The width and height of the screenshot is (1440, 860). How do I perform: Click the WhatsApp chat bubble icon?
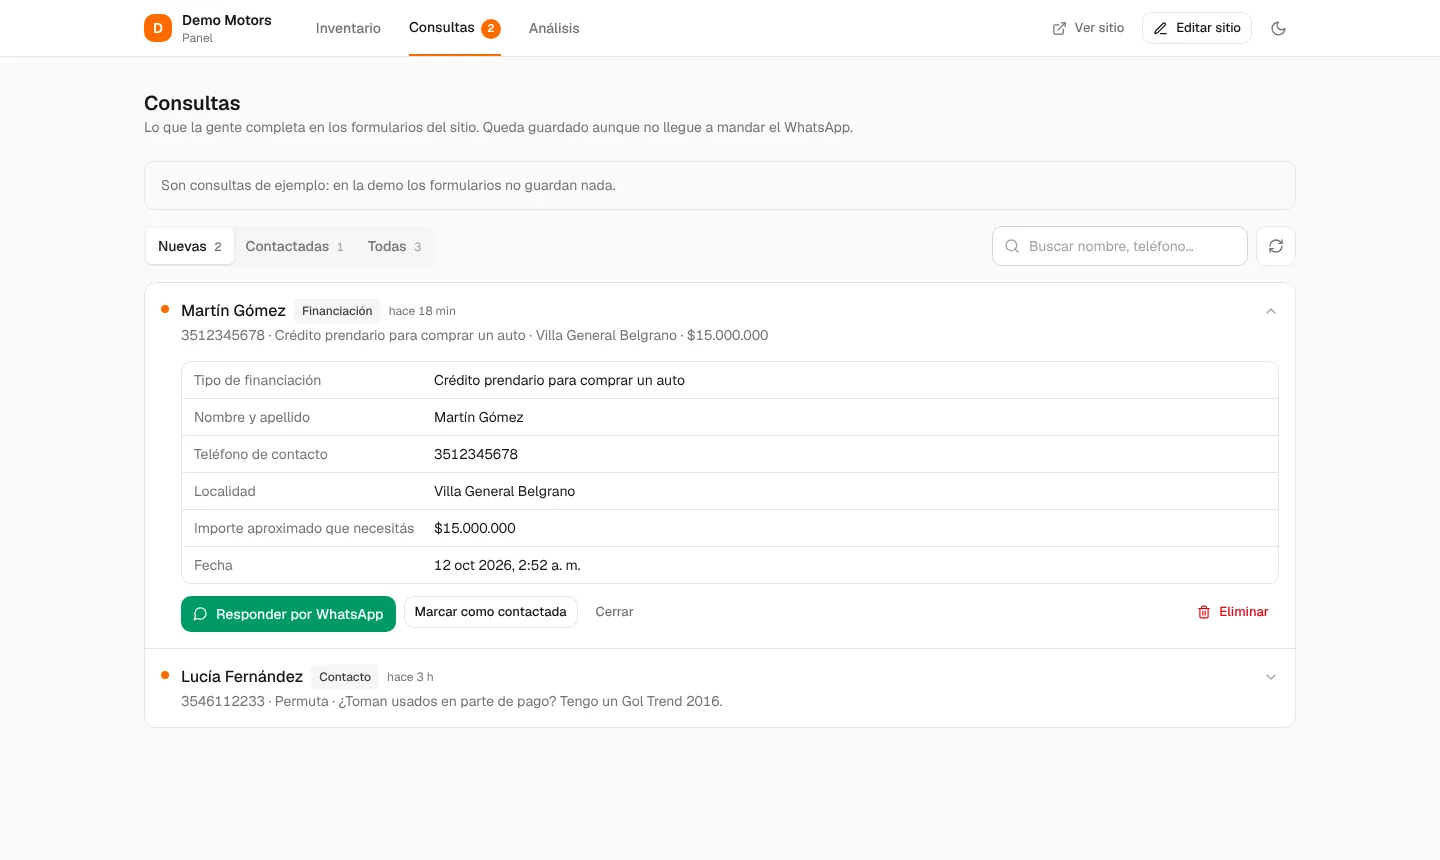pos(200,614)
